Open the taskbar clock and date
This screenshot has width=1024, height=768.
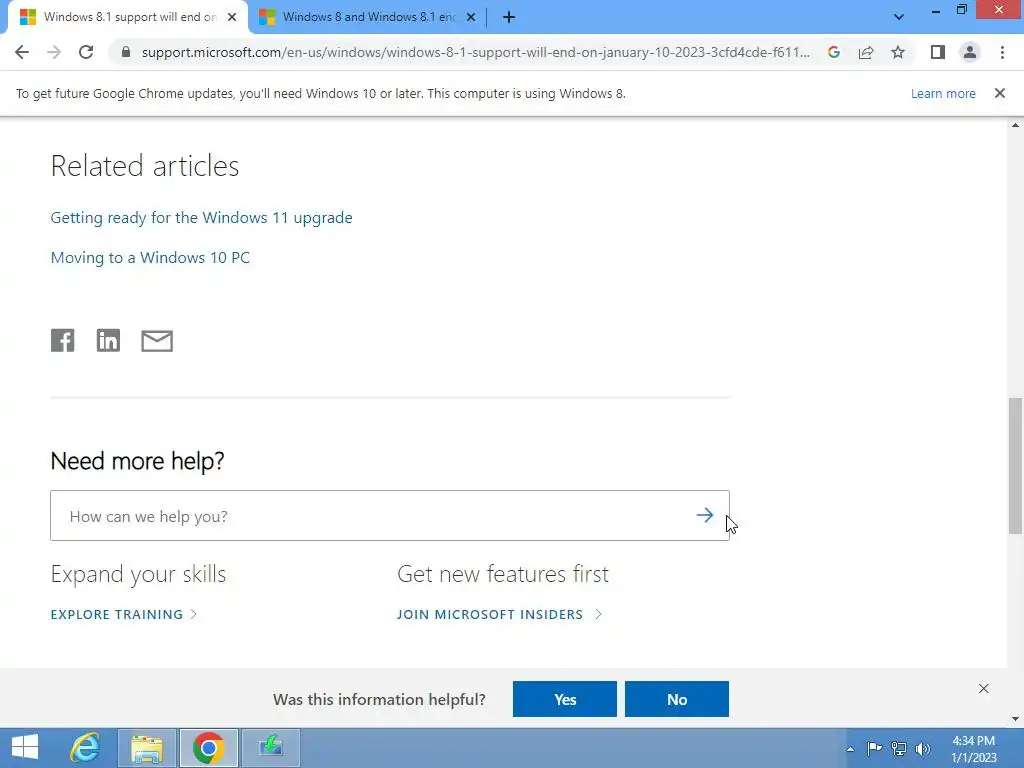click(974, 749)
